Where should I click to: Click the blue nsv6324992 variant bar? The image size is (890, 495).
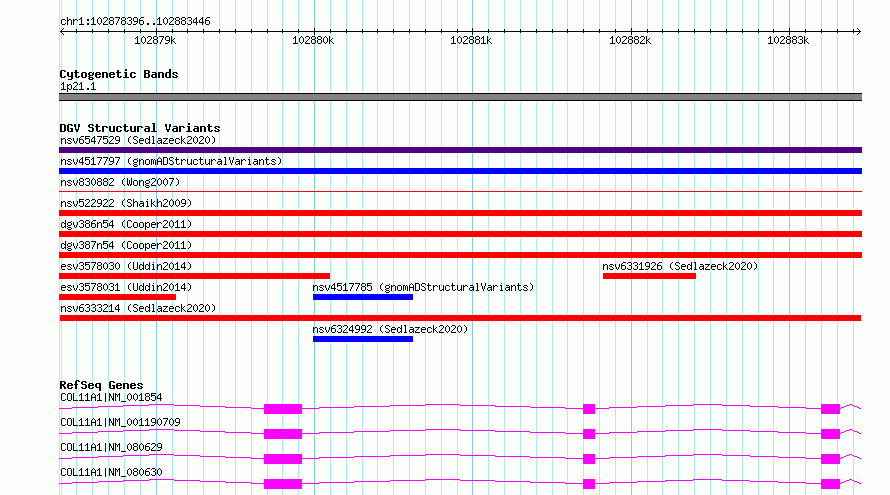coord(363,339)
